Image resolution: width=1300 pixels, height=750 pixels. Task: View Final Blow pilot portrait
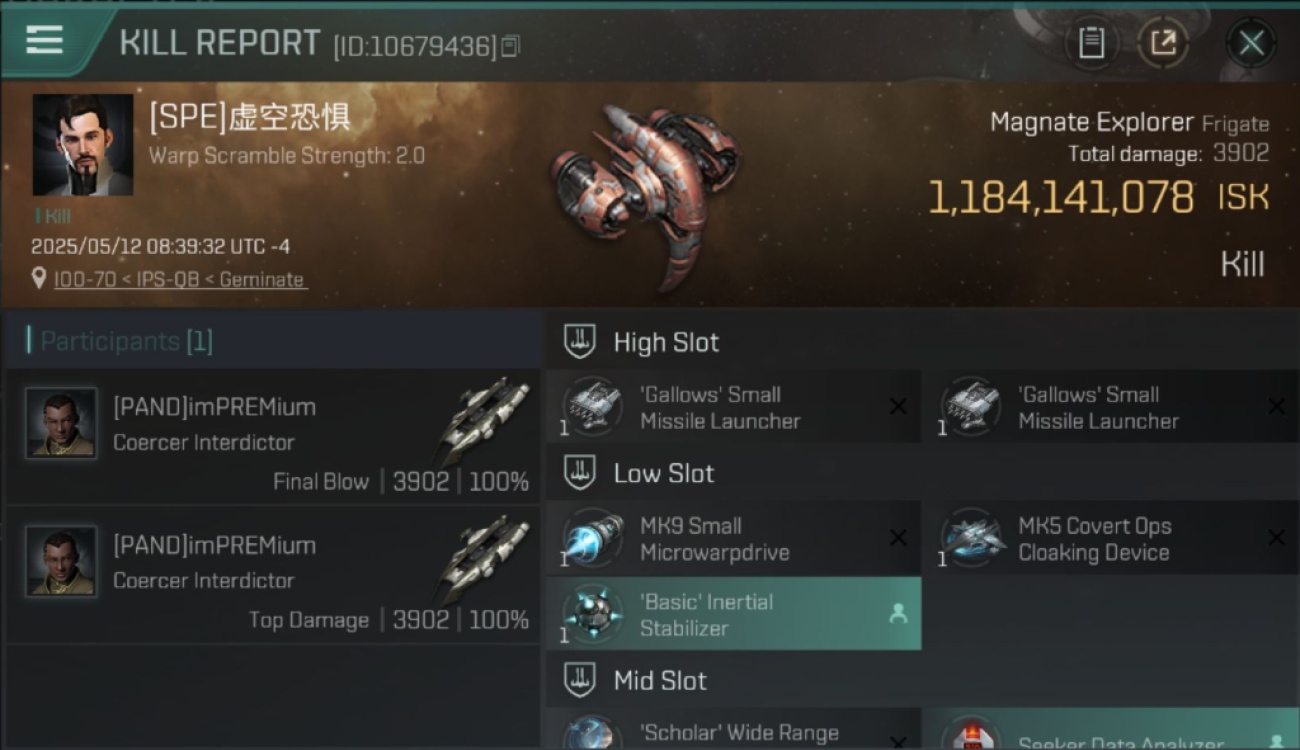coord(61,423)
